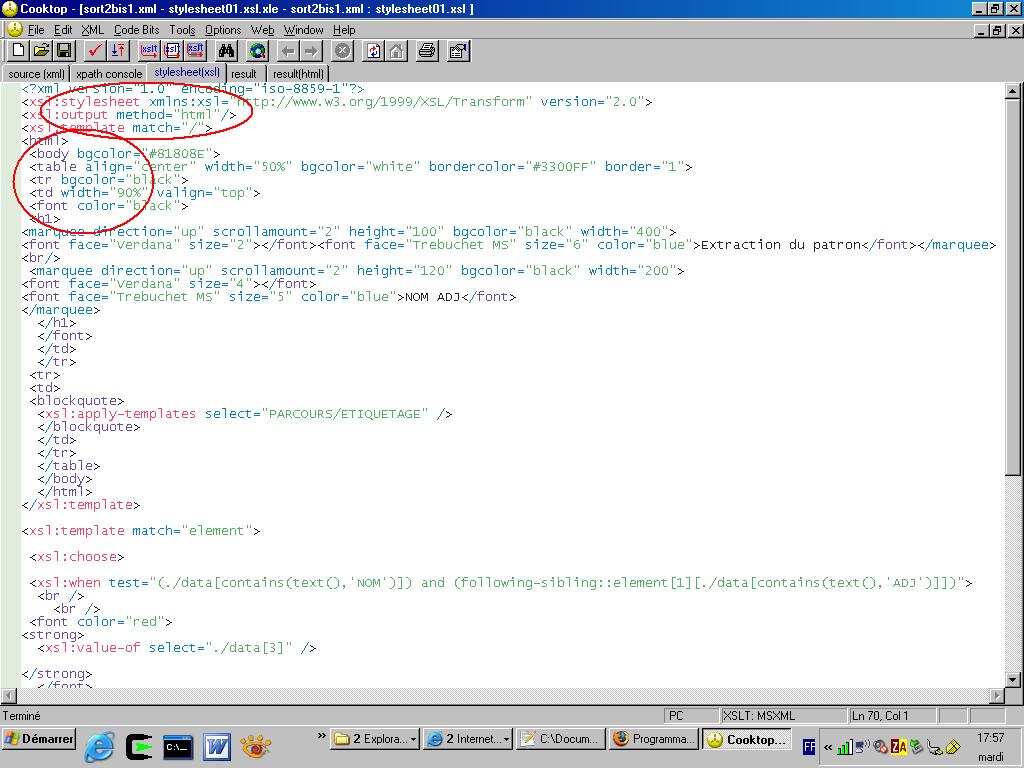Switch to the result tab

(244, 74)
